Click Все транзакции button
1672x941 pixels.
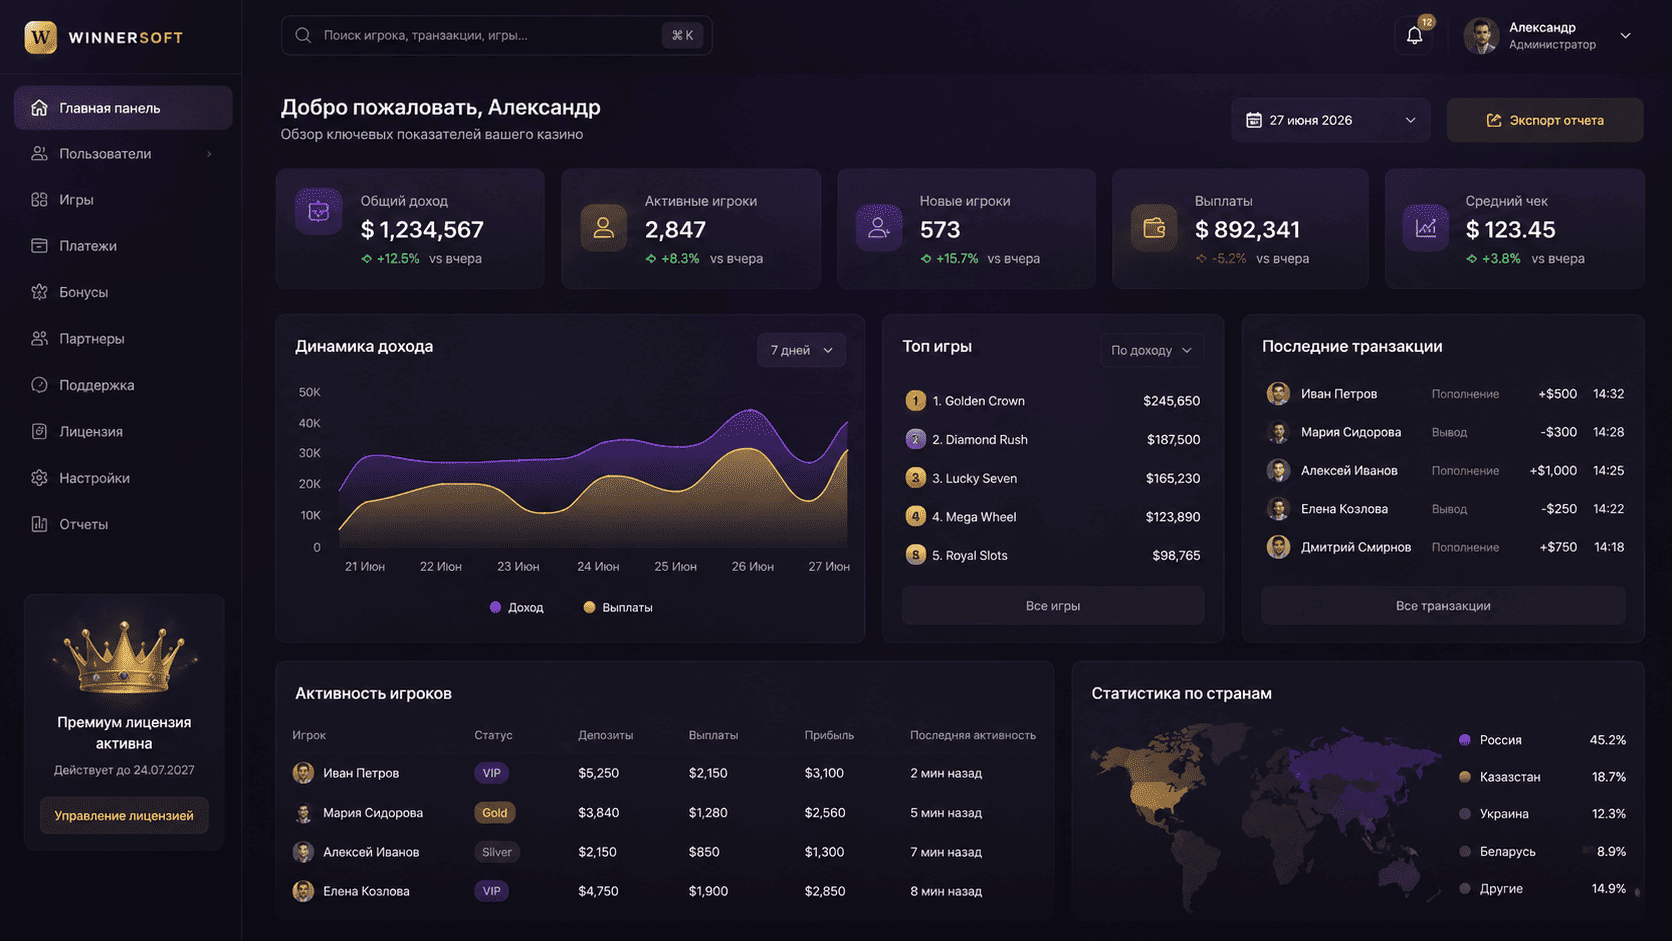[x=1443, y=606]
